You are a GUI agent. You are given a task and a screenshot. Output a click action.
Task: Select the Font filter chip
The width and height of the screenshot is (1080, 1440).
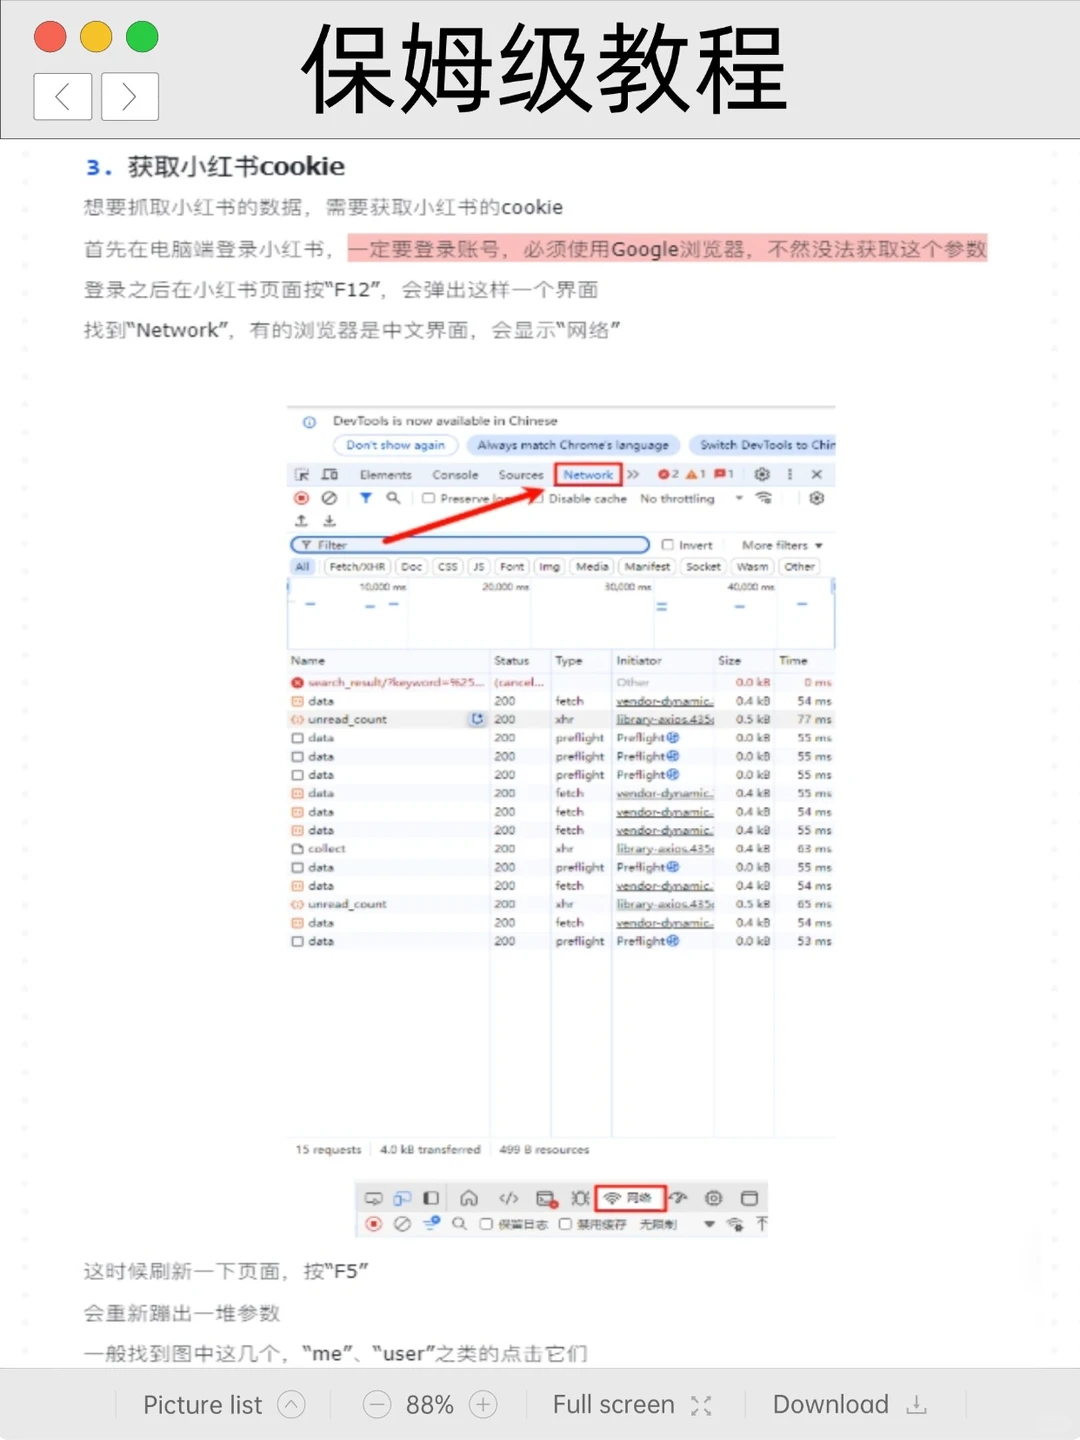click(512, 567)
